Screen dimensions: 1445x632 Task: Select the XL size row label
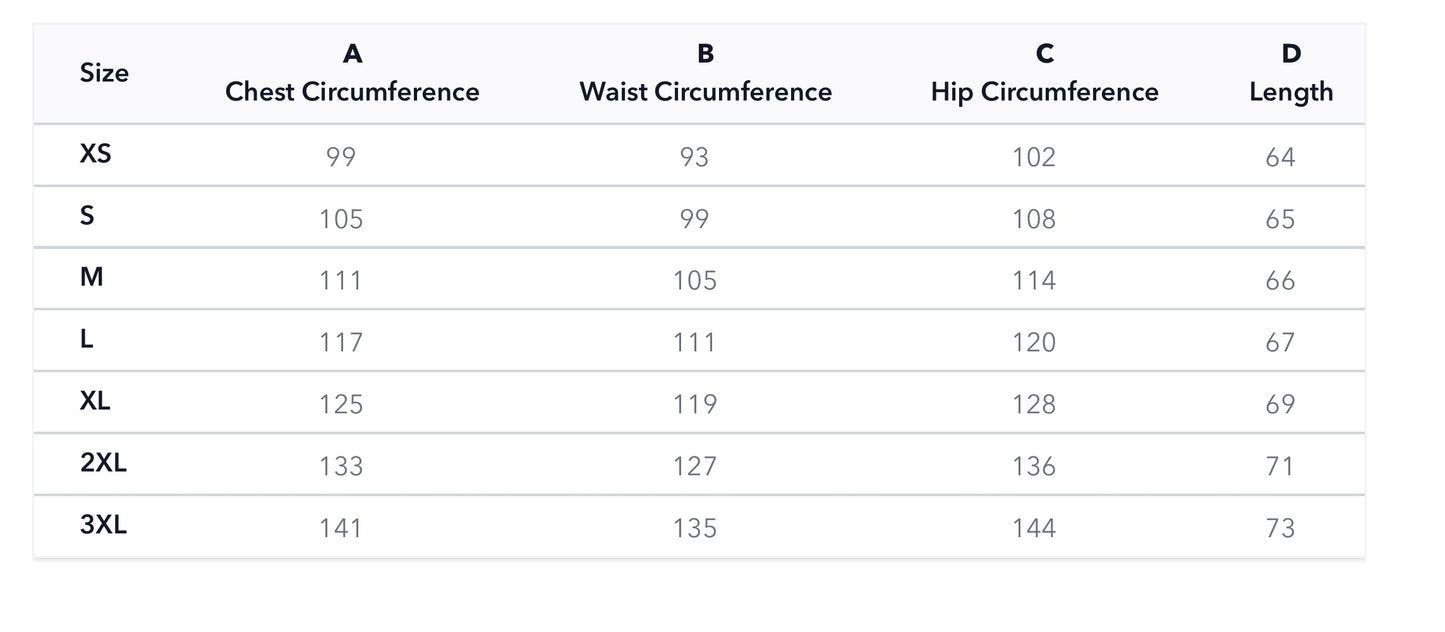(96, 401)
